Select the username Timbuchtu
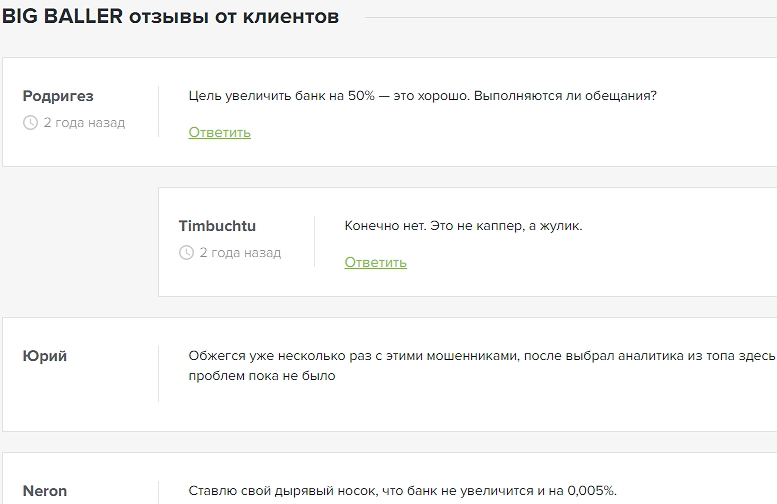Screen dimensions: 777x504 pos(217,226)
